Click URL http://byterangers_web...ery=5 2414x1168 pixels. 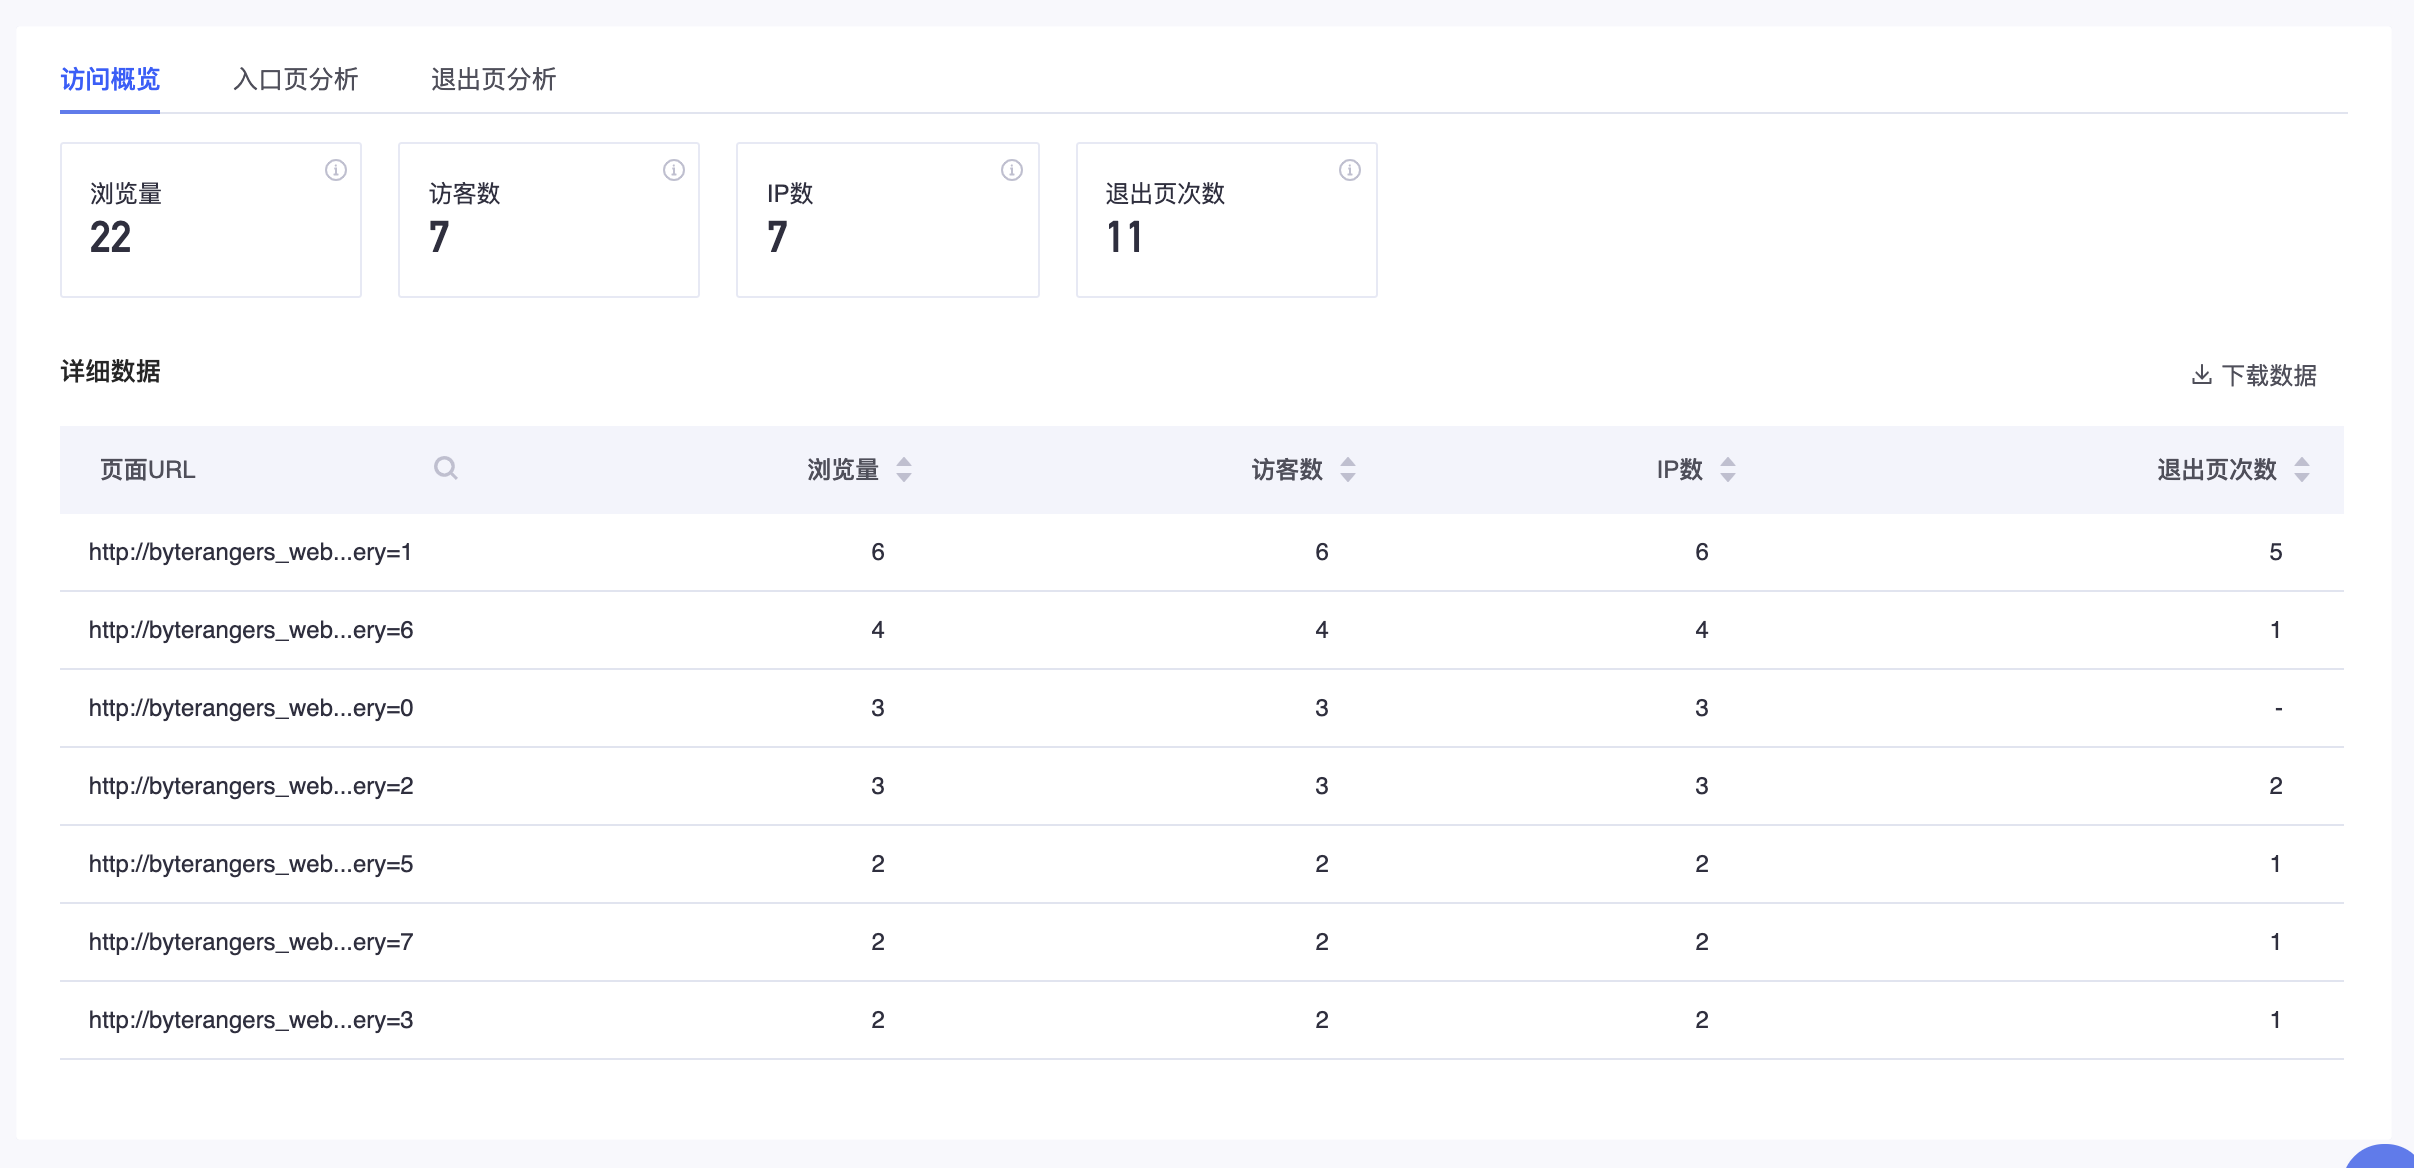(x=251, y=864)
